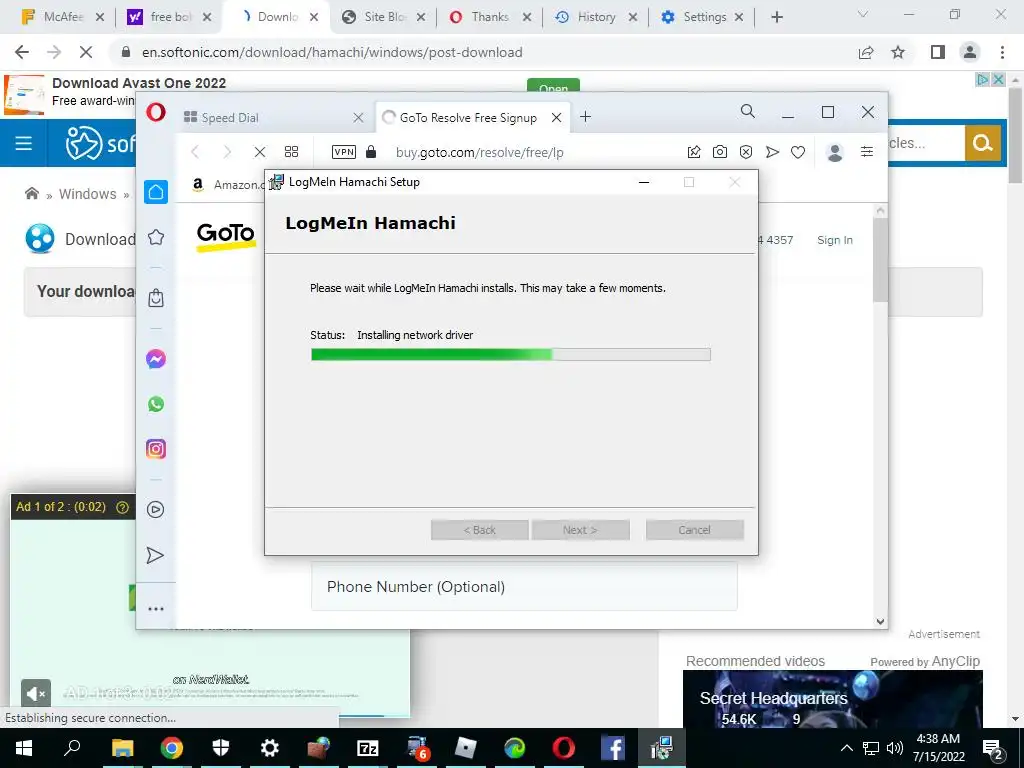Viewport: 1024px width, 768px height.
Task: Open Roblox from taskbar
Action: (x=466, y=748)
